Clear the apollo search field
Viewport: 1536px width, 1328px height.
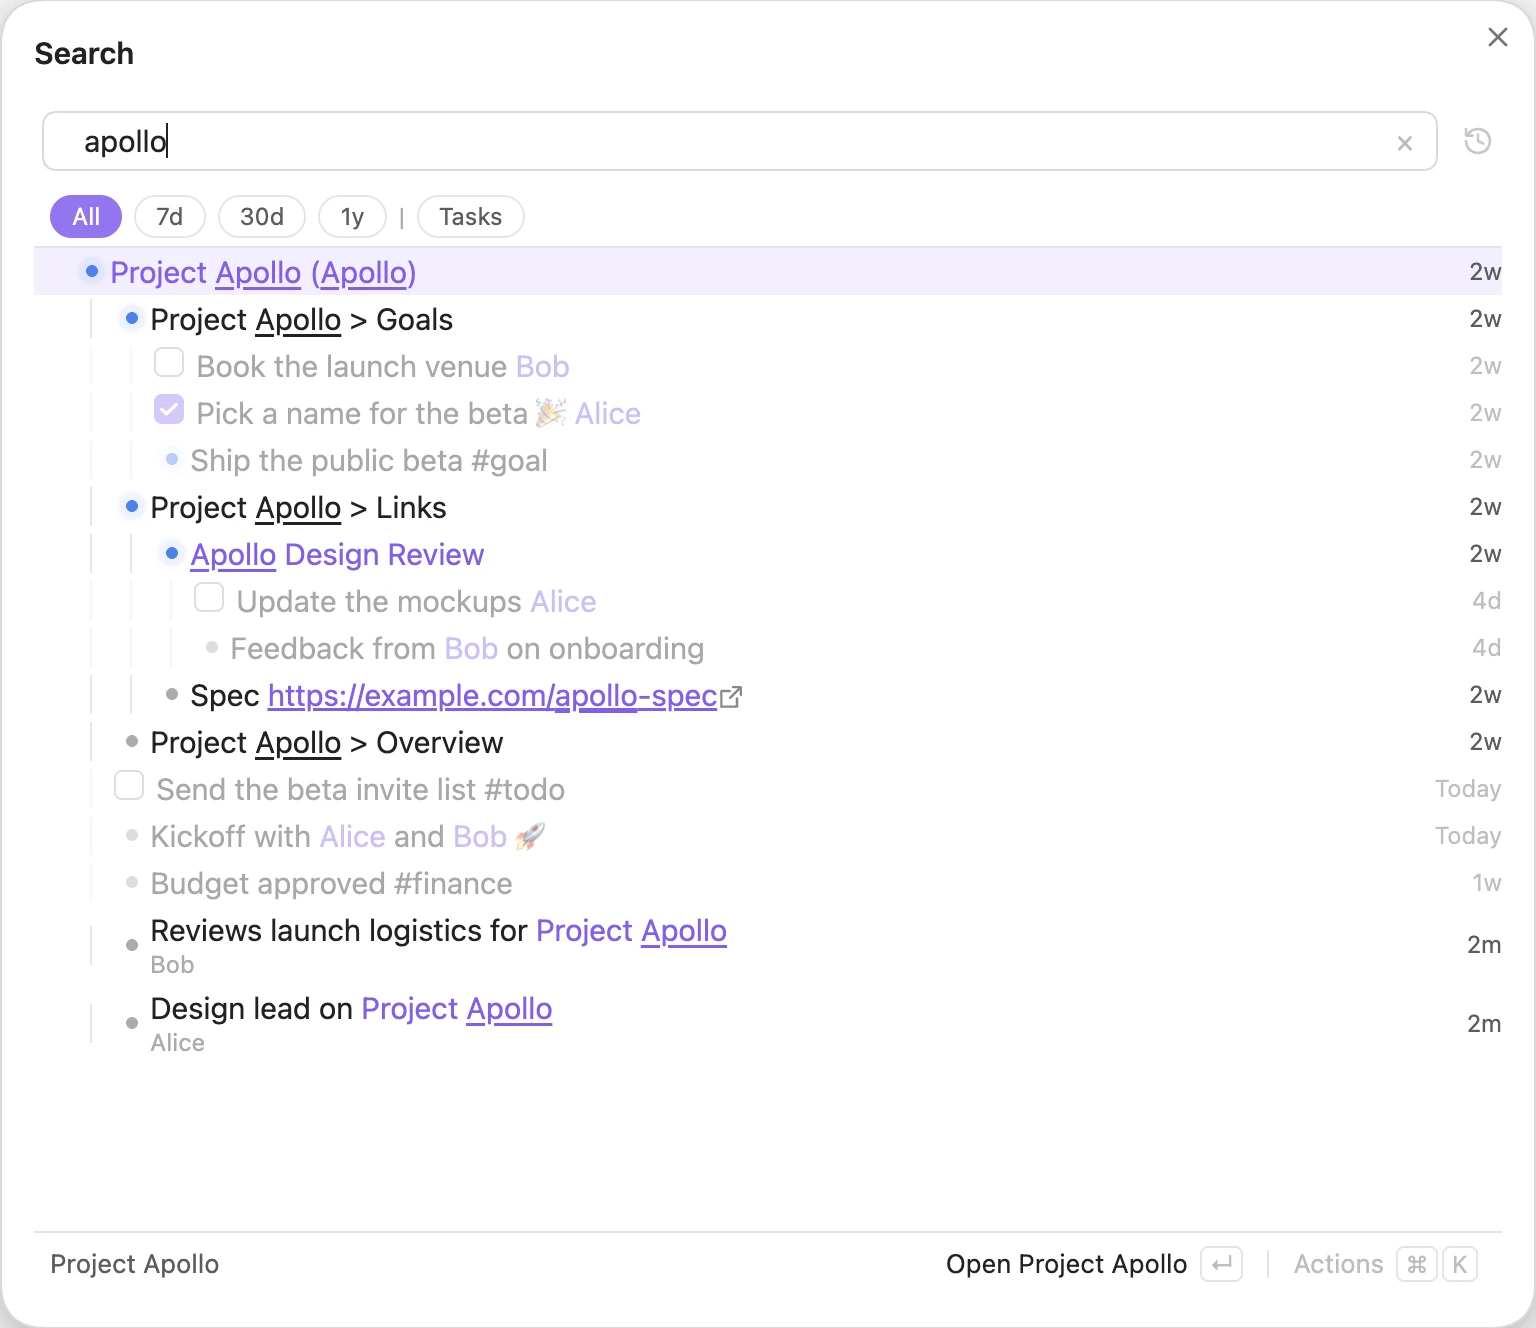(x=1405, y=143)
